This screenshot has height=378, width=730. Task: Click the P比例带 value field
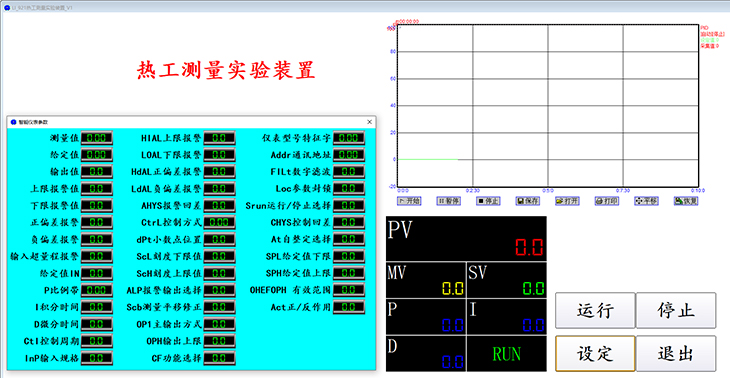click(97, 290)
